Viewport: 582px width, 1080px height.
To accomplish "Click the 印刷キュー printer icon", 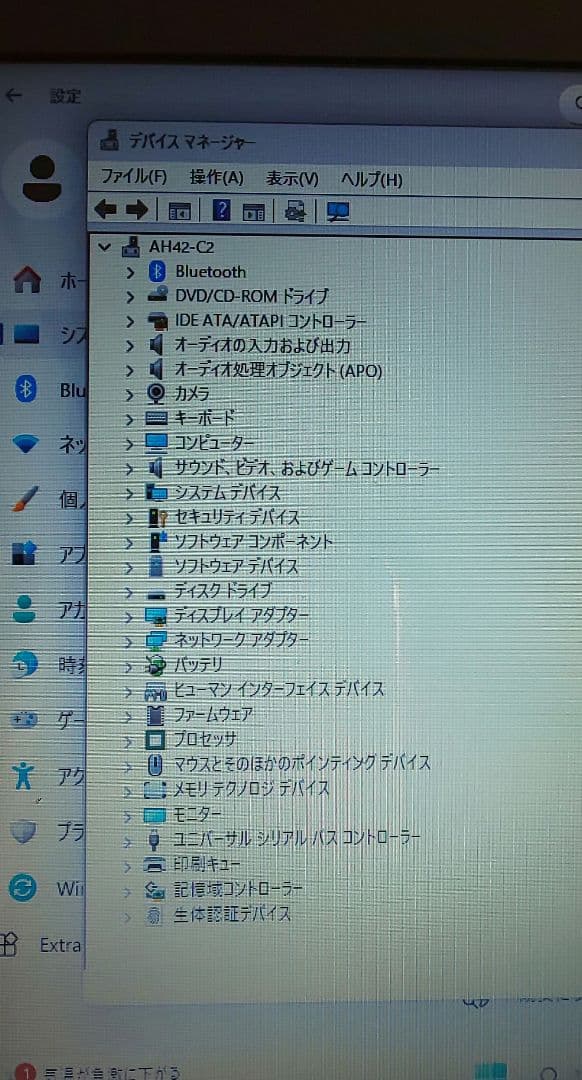I will 155,864.
